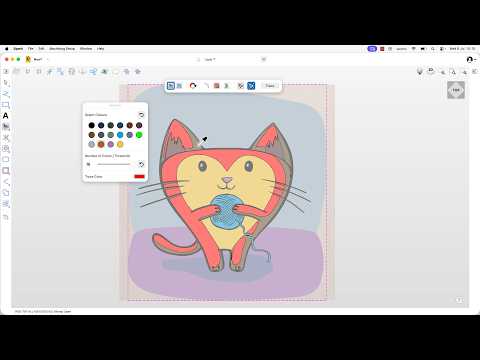Reset the selected colours list
The image size is (480, 360).
pos(141,115)
